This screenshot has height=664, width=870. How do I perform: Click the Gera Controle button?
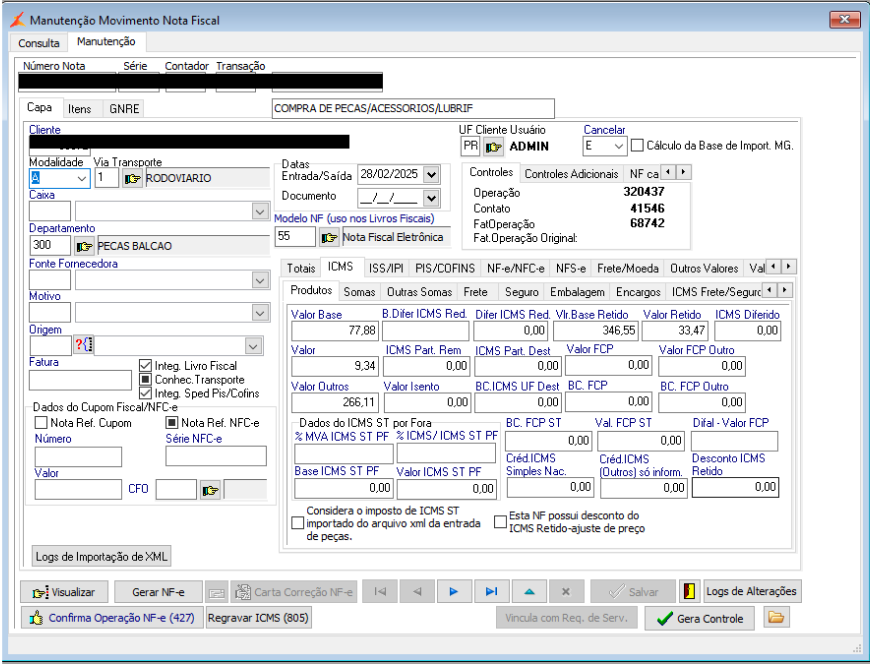click(699, 618)
